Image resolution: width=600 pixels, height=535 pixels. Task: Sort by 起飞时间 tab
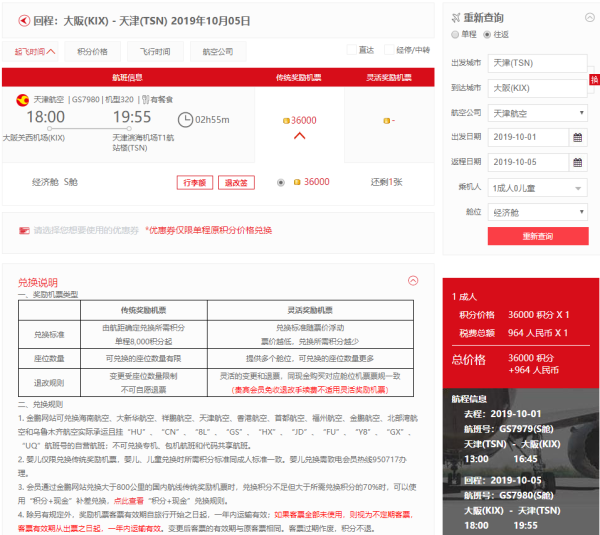[30, 52]
